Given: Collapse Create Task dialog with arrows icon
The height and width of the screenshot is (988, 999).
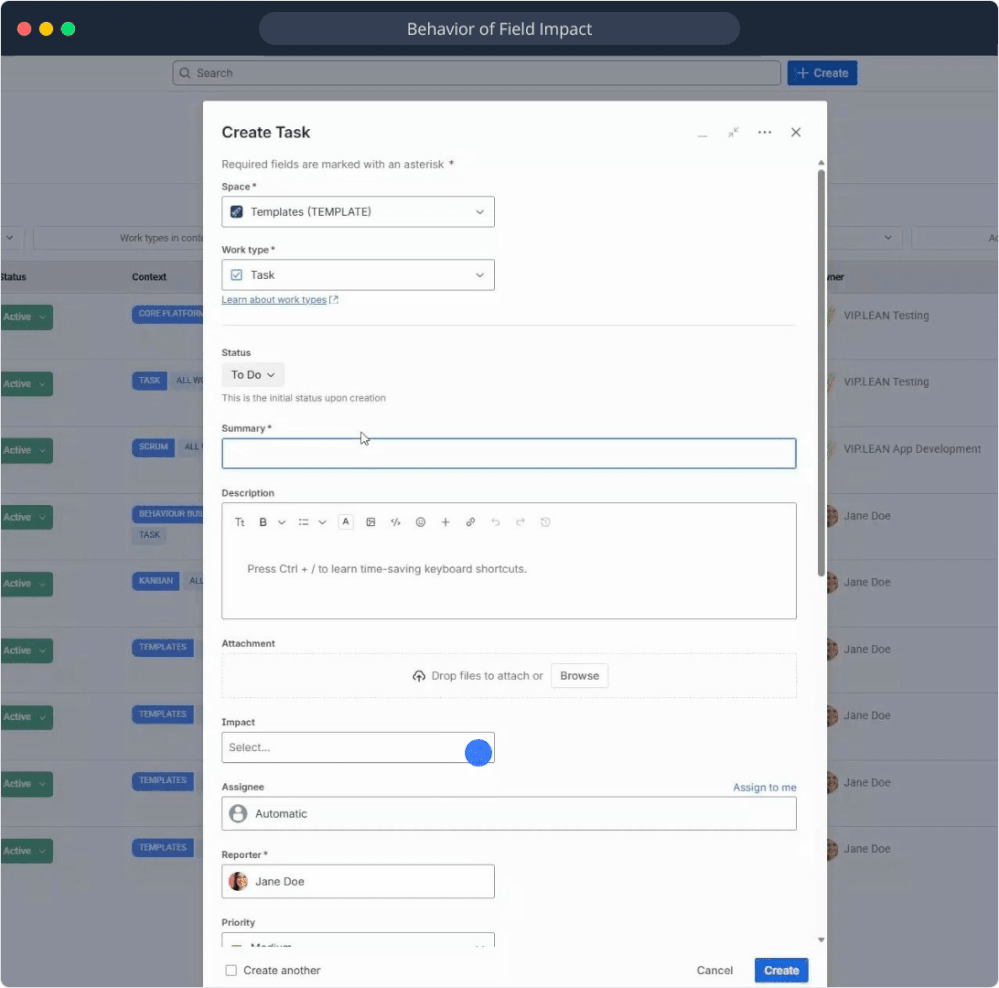Looking at the screenshot, I should point(733,132).
